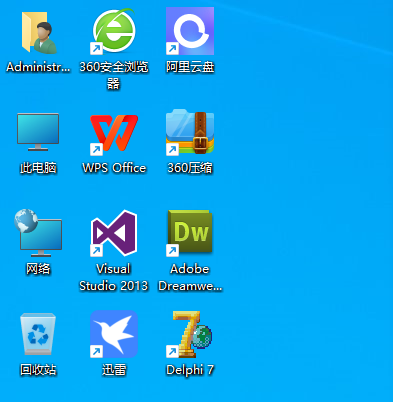Viewport: 393px width, 402px height.
Task: Click the "Adobe Dreamwe..." truncated label
Action: [190, 277]
